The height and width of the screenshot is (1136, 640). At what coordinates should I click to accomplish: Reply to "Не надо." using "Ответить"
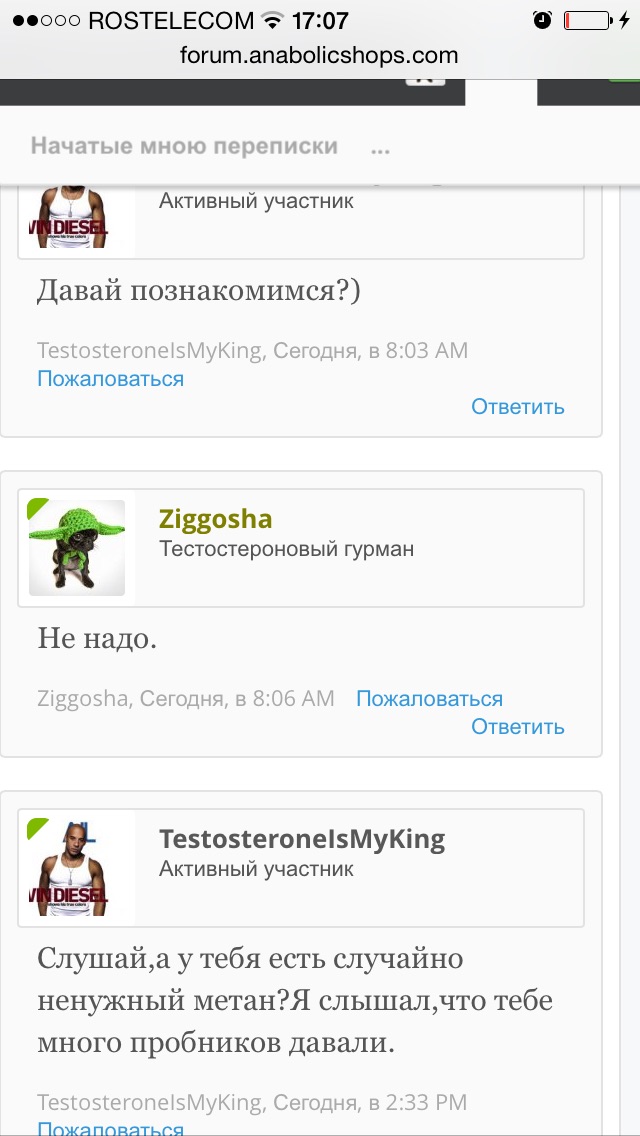click(x=517, y=726)
